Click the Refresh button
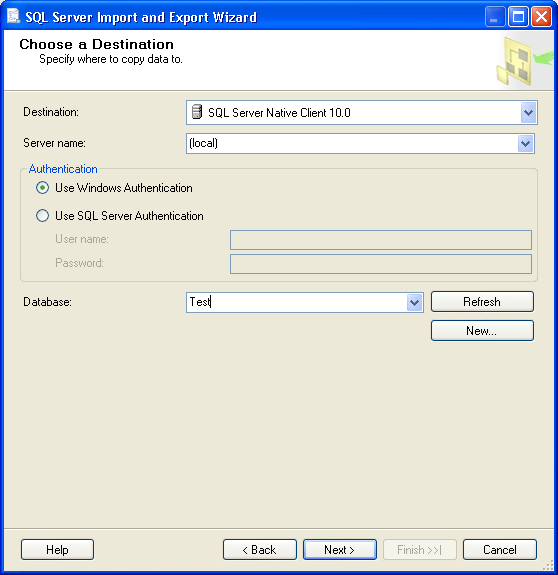 tap(482, 302)
